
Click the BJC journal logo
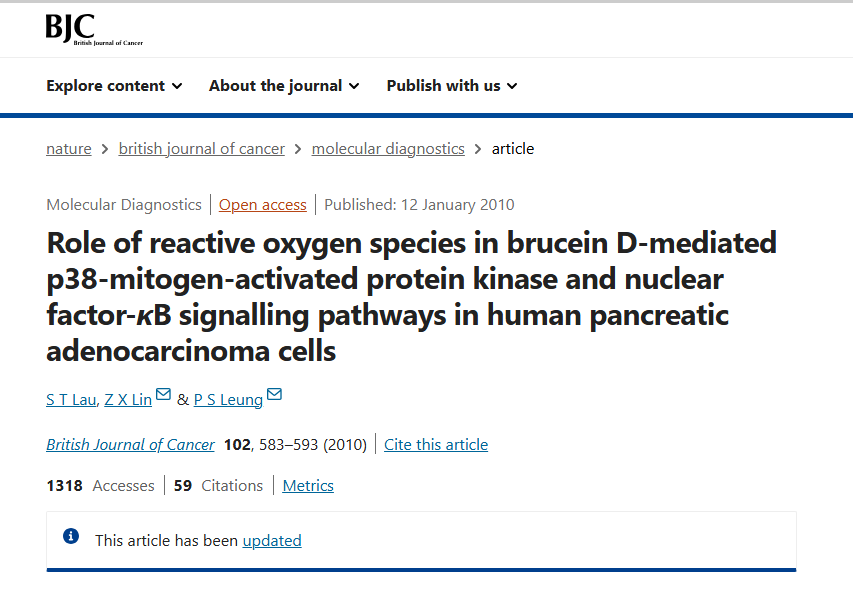coord(94,29)
